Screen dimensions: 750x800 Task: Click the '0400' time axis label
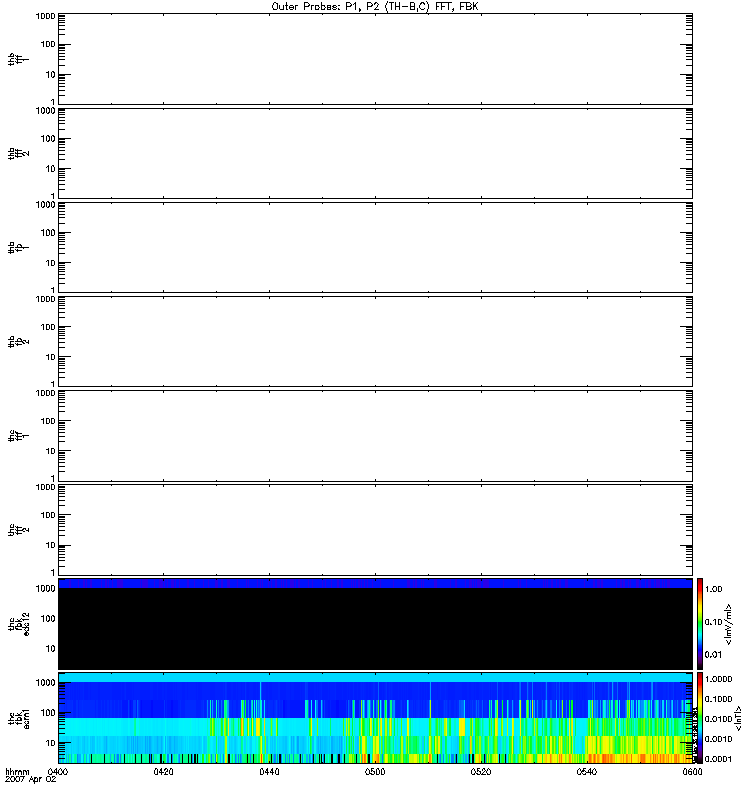[58, 772]
